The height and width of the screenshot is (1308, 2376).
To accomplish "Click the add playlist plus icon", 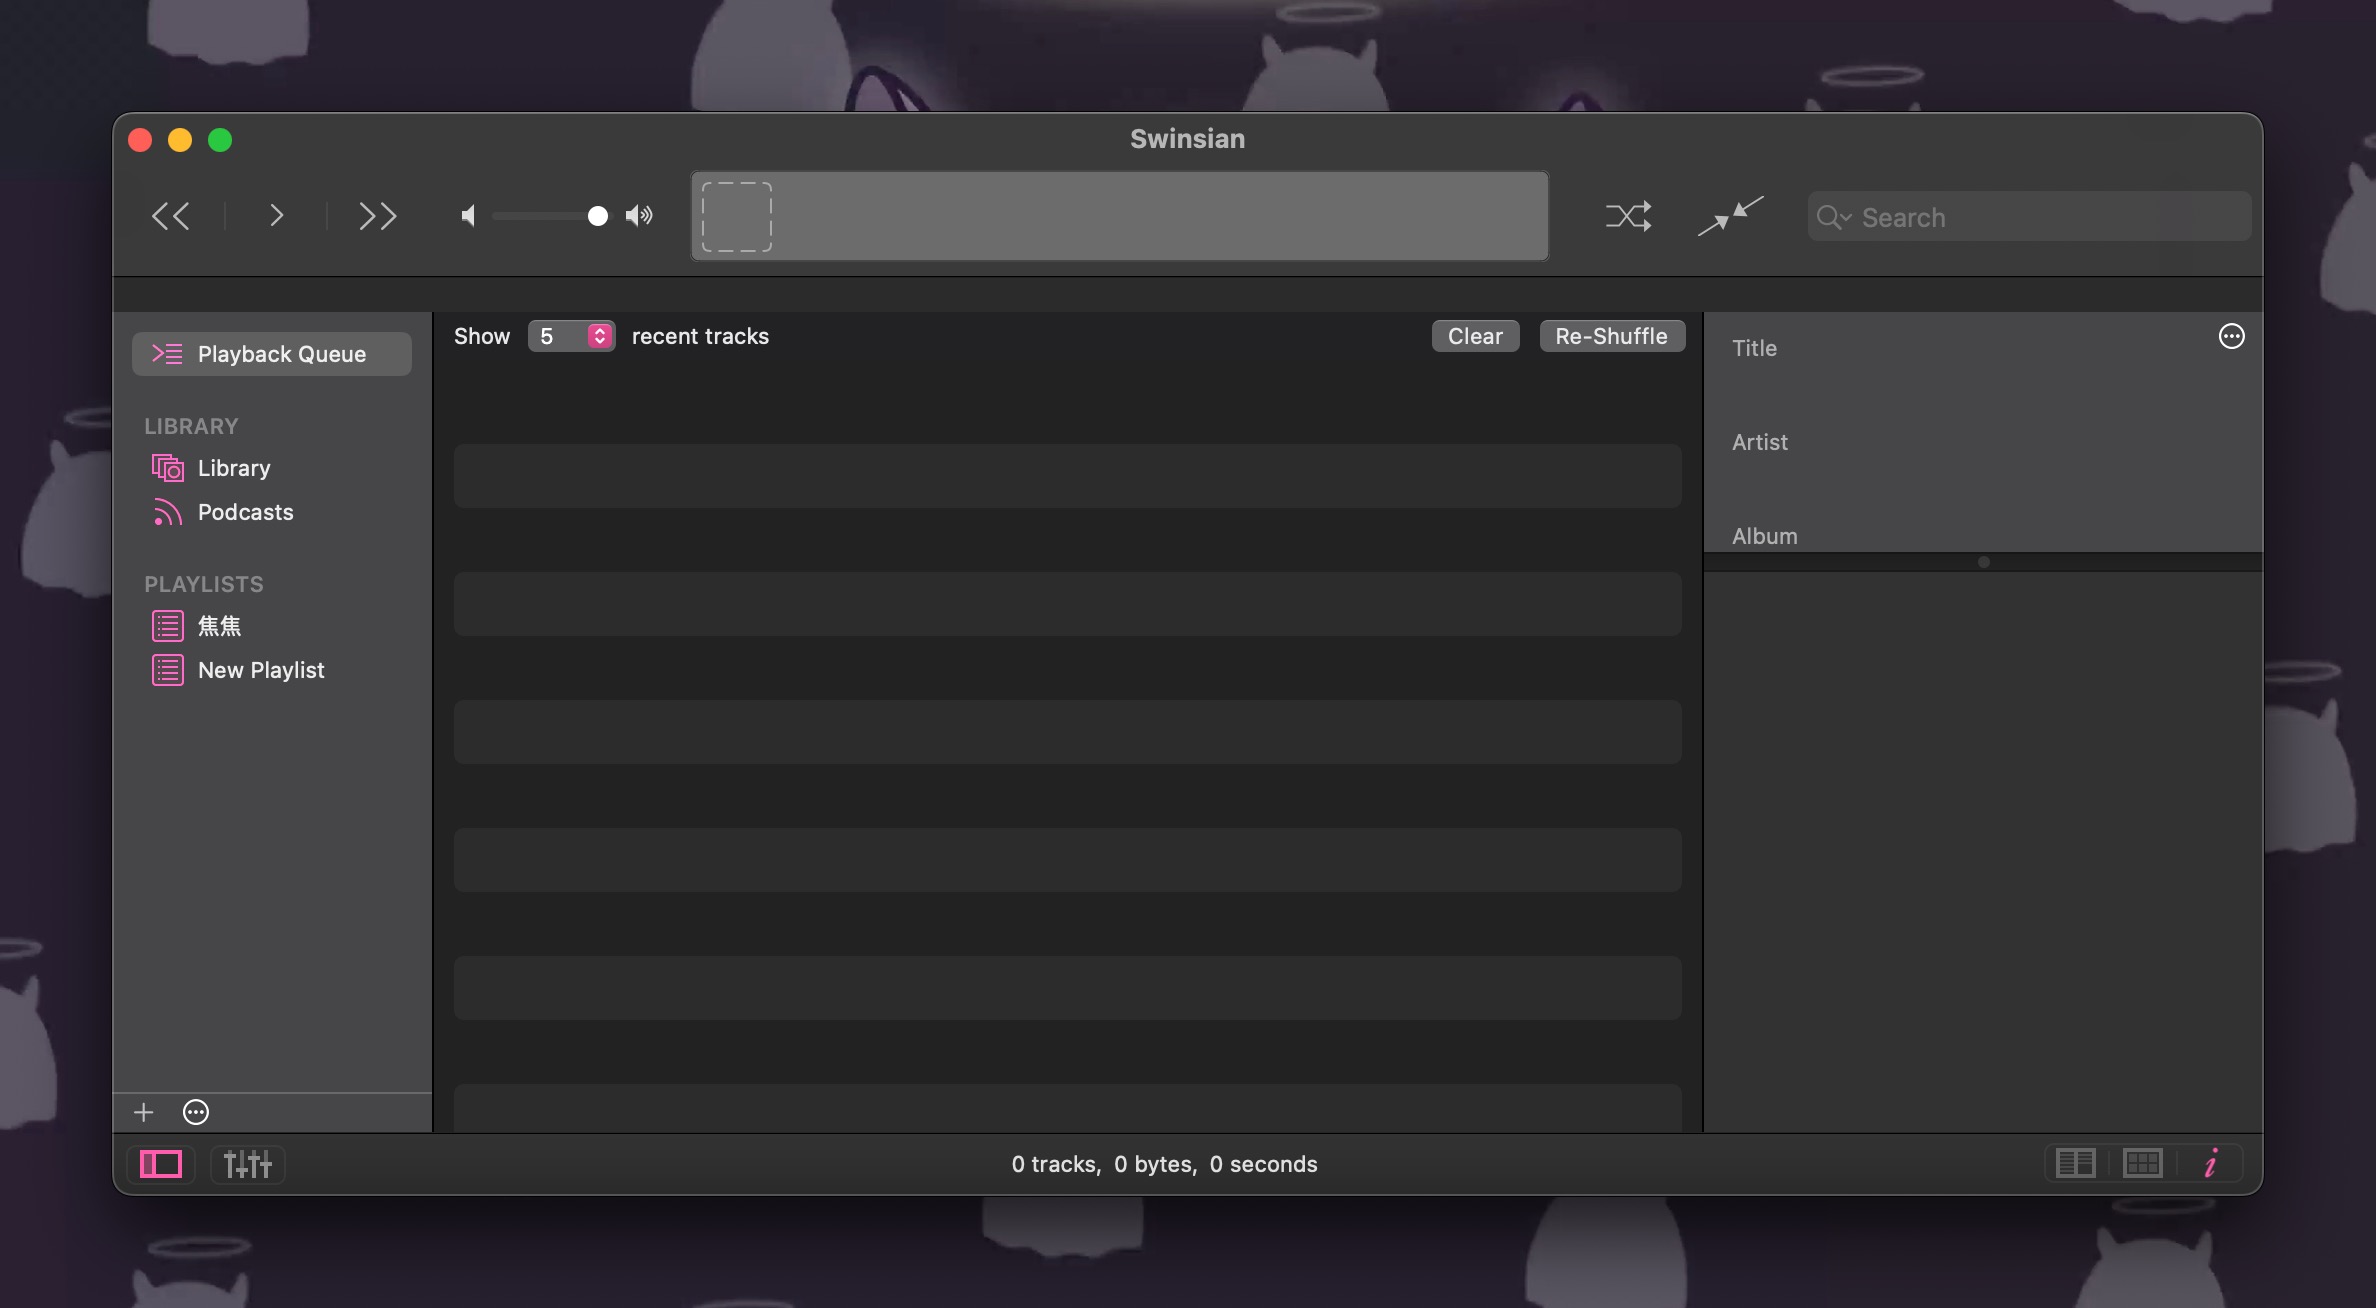I will 143,1112.
